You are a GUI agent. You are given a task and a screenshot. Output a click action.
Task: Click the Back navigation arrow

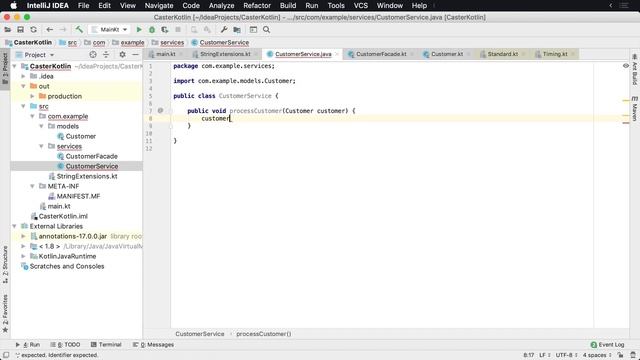[49, 29]
